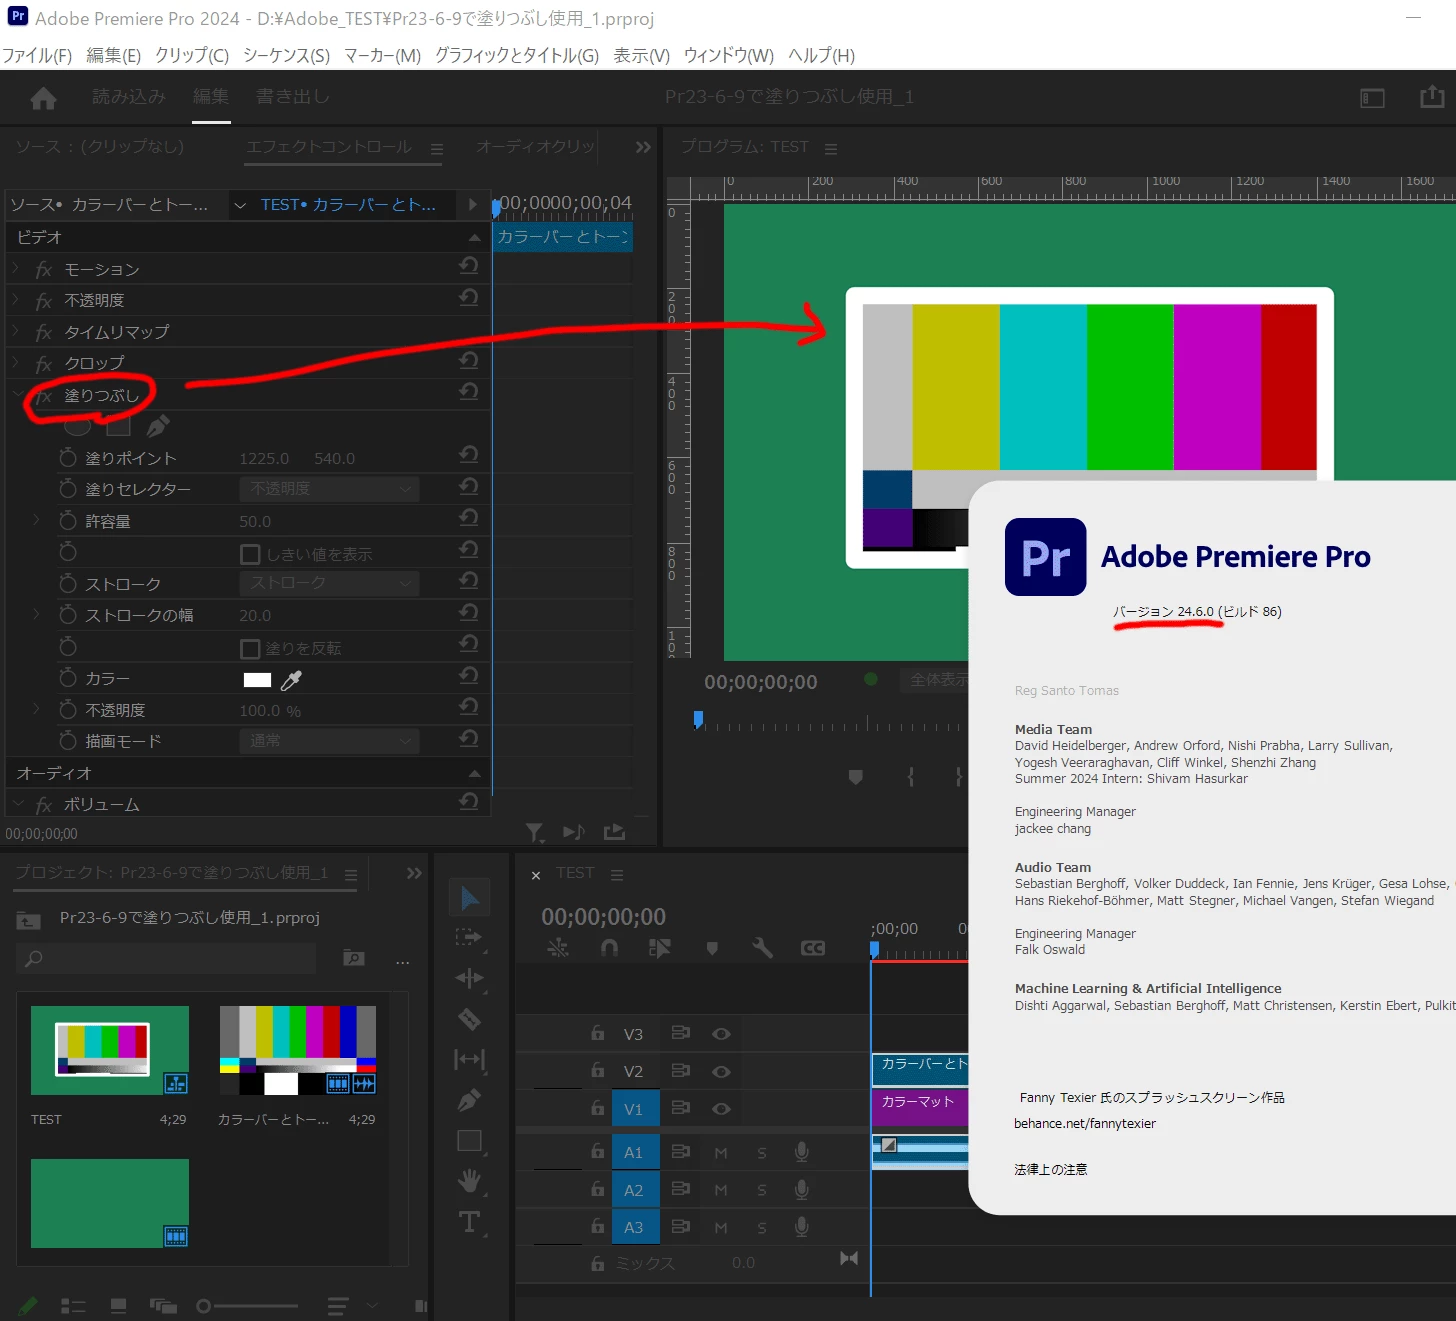Pick color with the カラー eyedropper
Viewport: 1456px width, 1321px height.
tap(291, 680)
